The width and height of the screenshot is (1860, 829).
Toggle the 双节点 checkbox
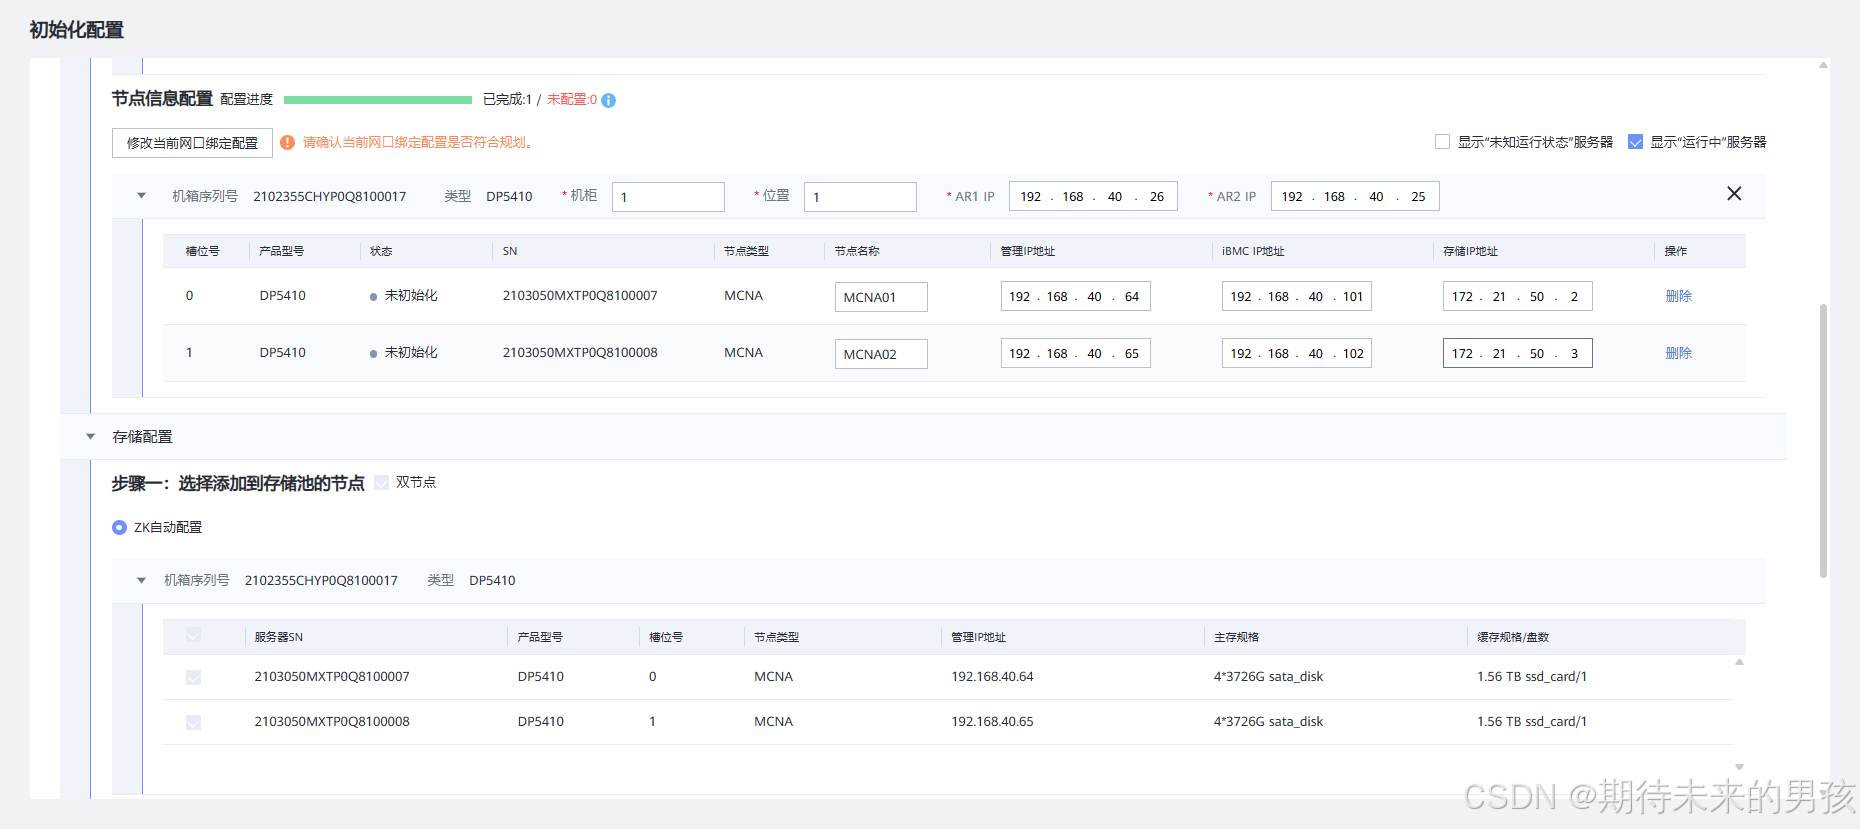[x=381, y=482]
